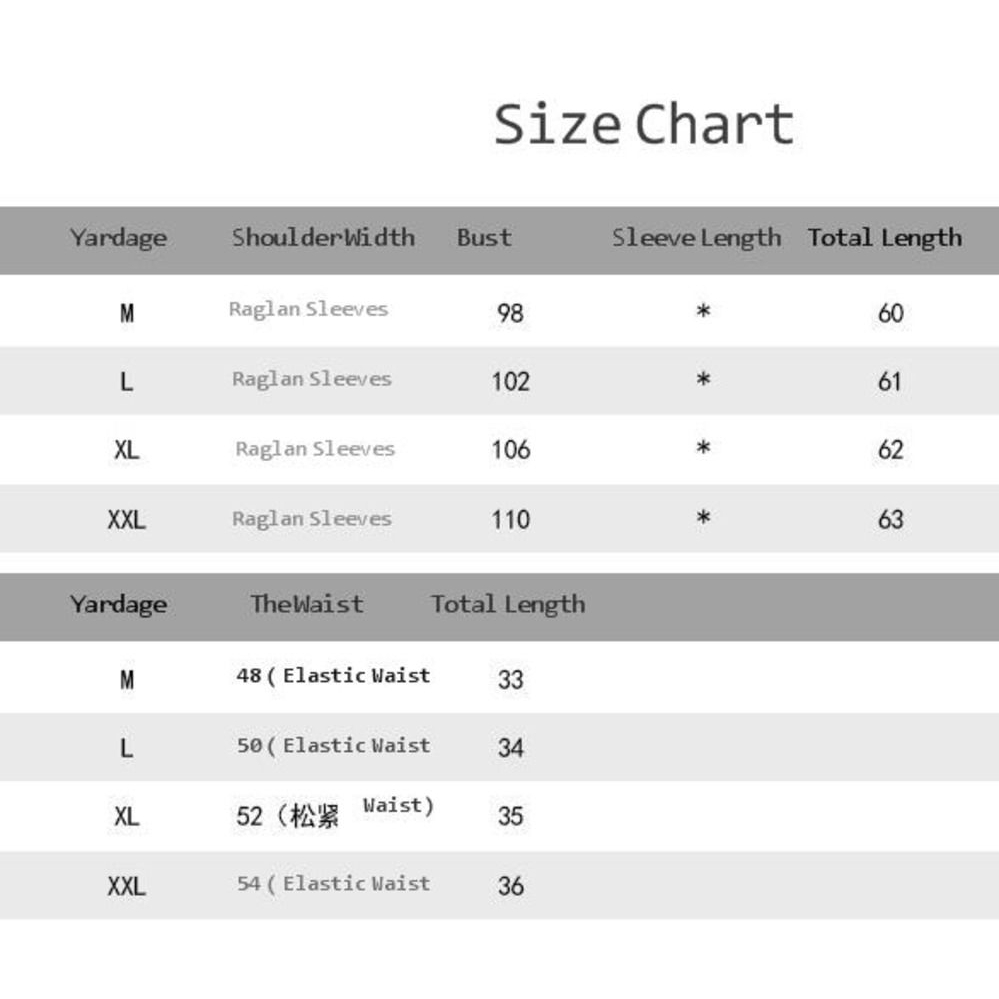The width and height of the screenshot is (999, 999).
Task: Select the length value 35
Action: pyautogui.click(x=510, y=815)
